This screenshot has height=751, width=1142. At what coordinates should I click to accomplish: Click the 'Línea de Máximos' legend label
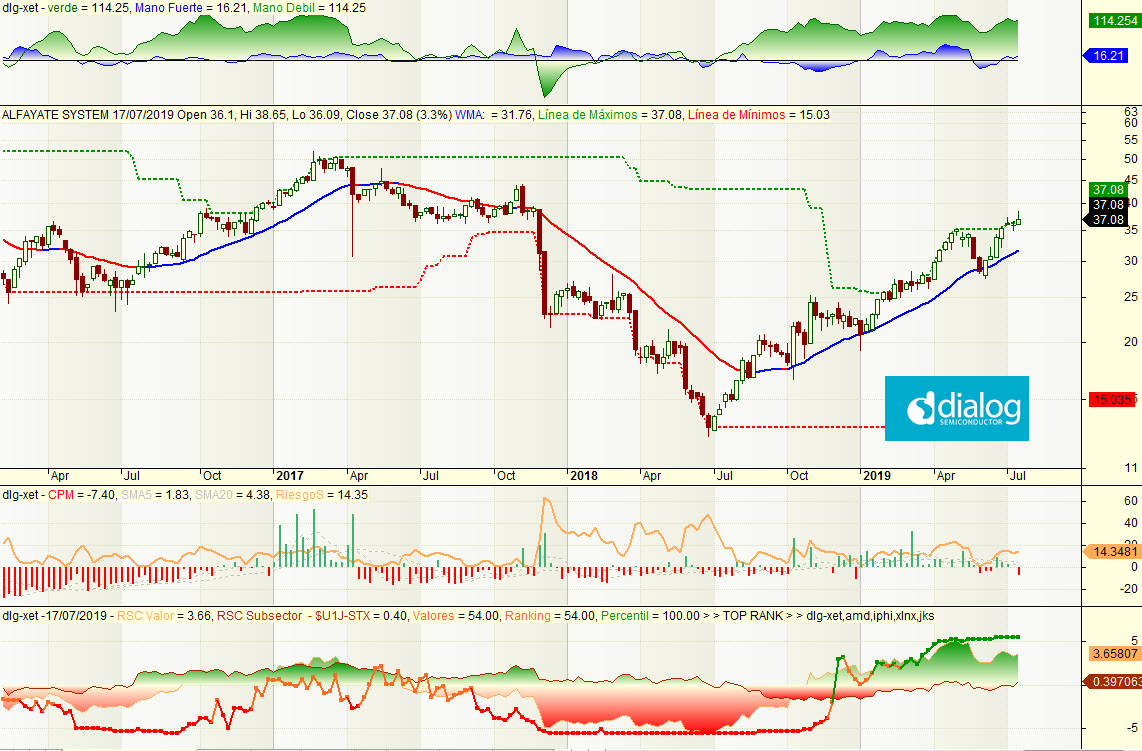point(587,114)
